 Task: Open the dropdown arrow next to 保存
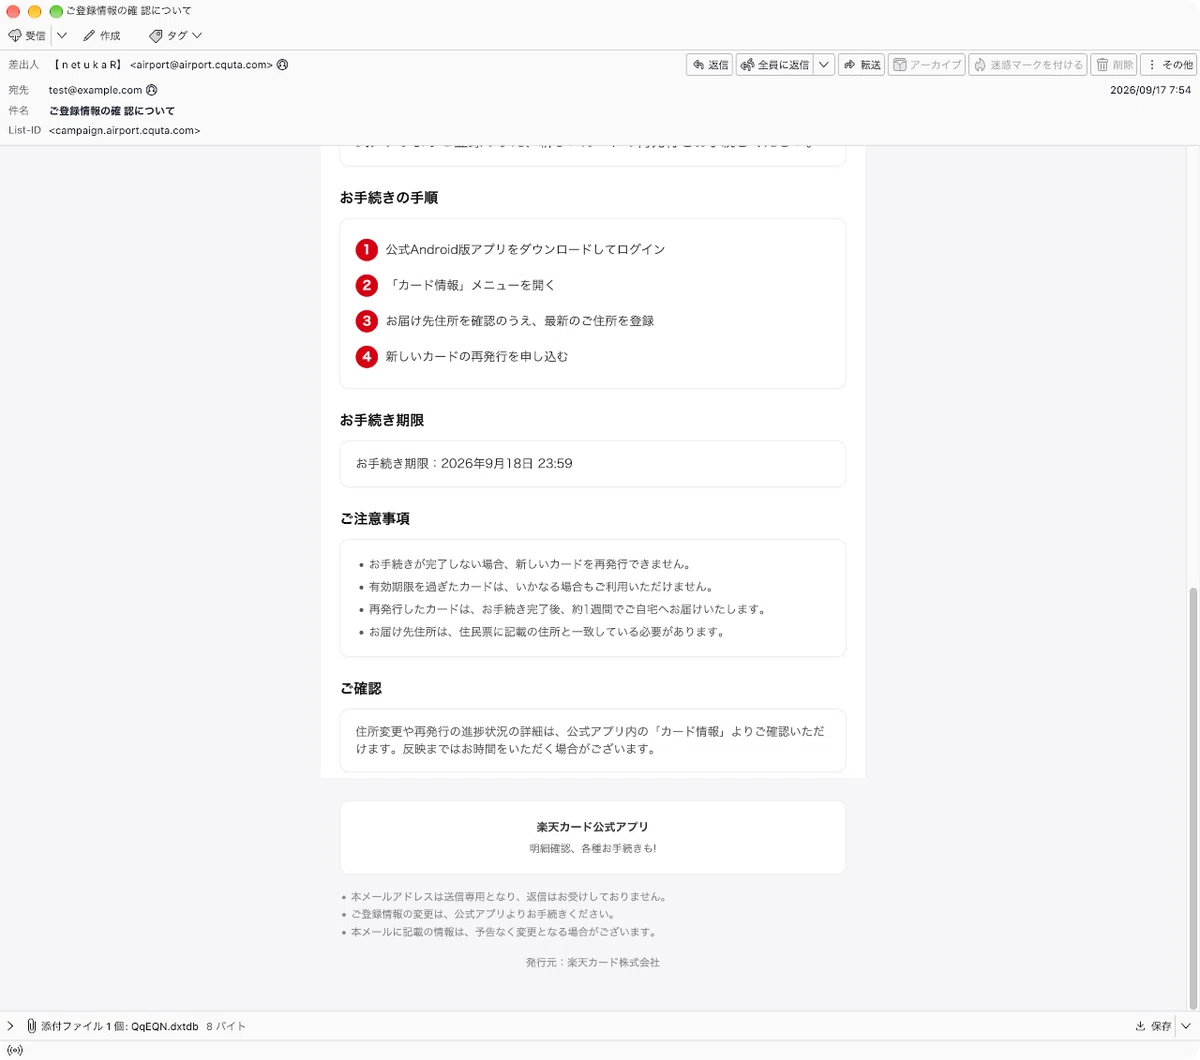click(x=1186, y=1026)
